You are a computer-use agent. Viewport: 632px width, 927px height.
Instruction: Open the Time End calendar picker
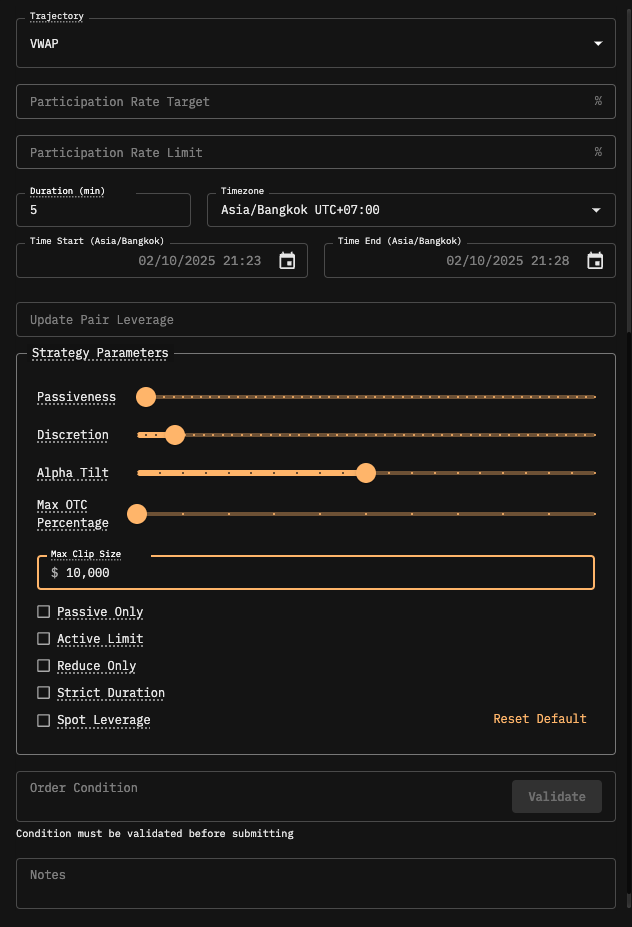click(595, 261)
